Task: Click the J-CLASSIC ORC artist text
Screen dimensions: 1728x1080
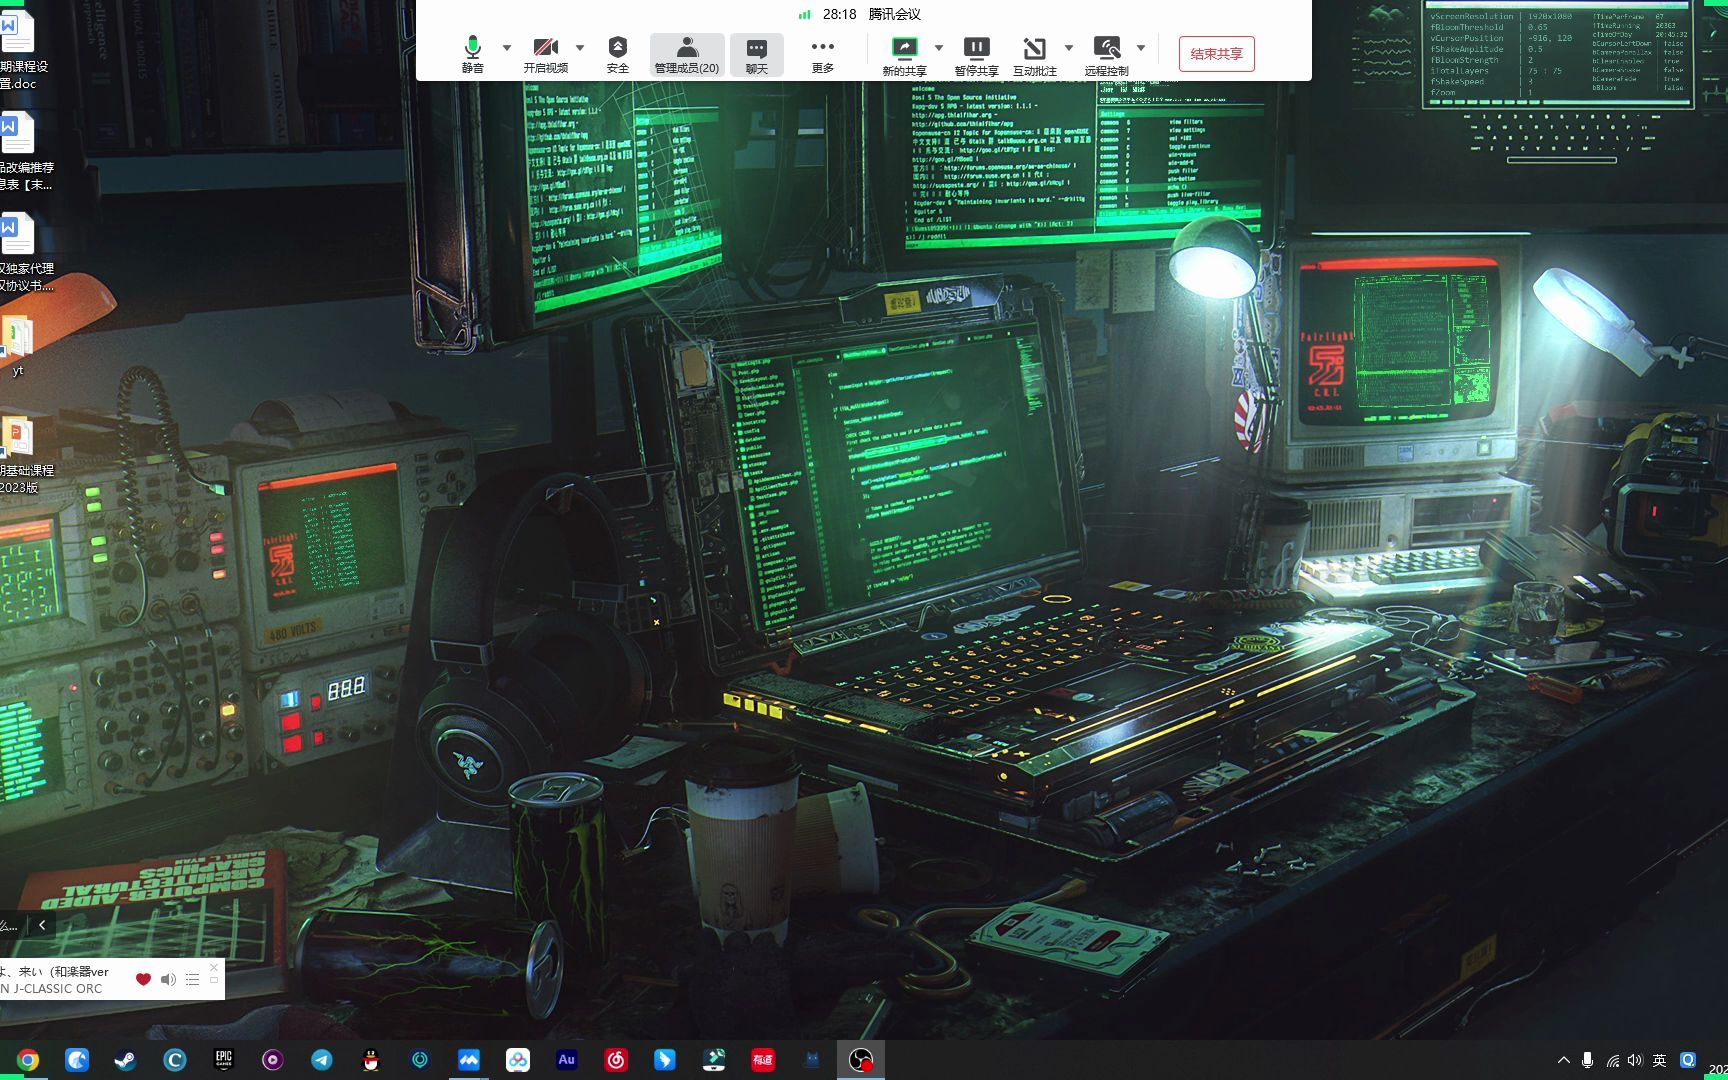Action: [x=52, y=988]
